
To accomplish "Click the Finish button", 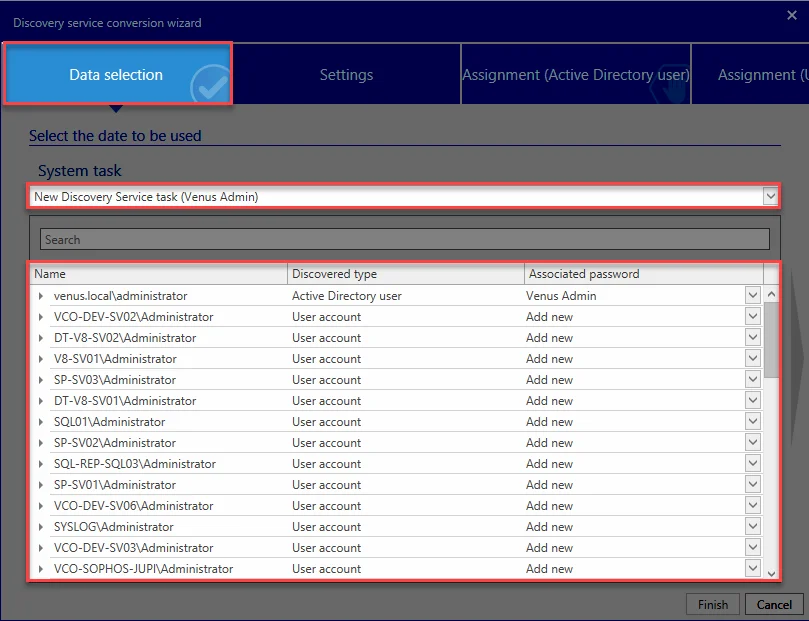I will tap(713, 604).
